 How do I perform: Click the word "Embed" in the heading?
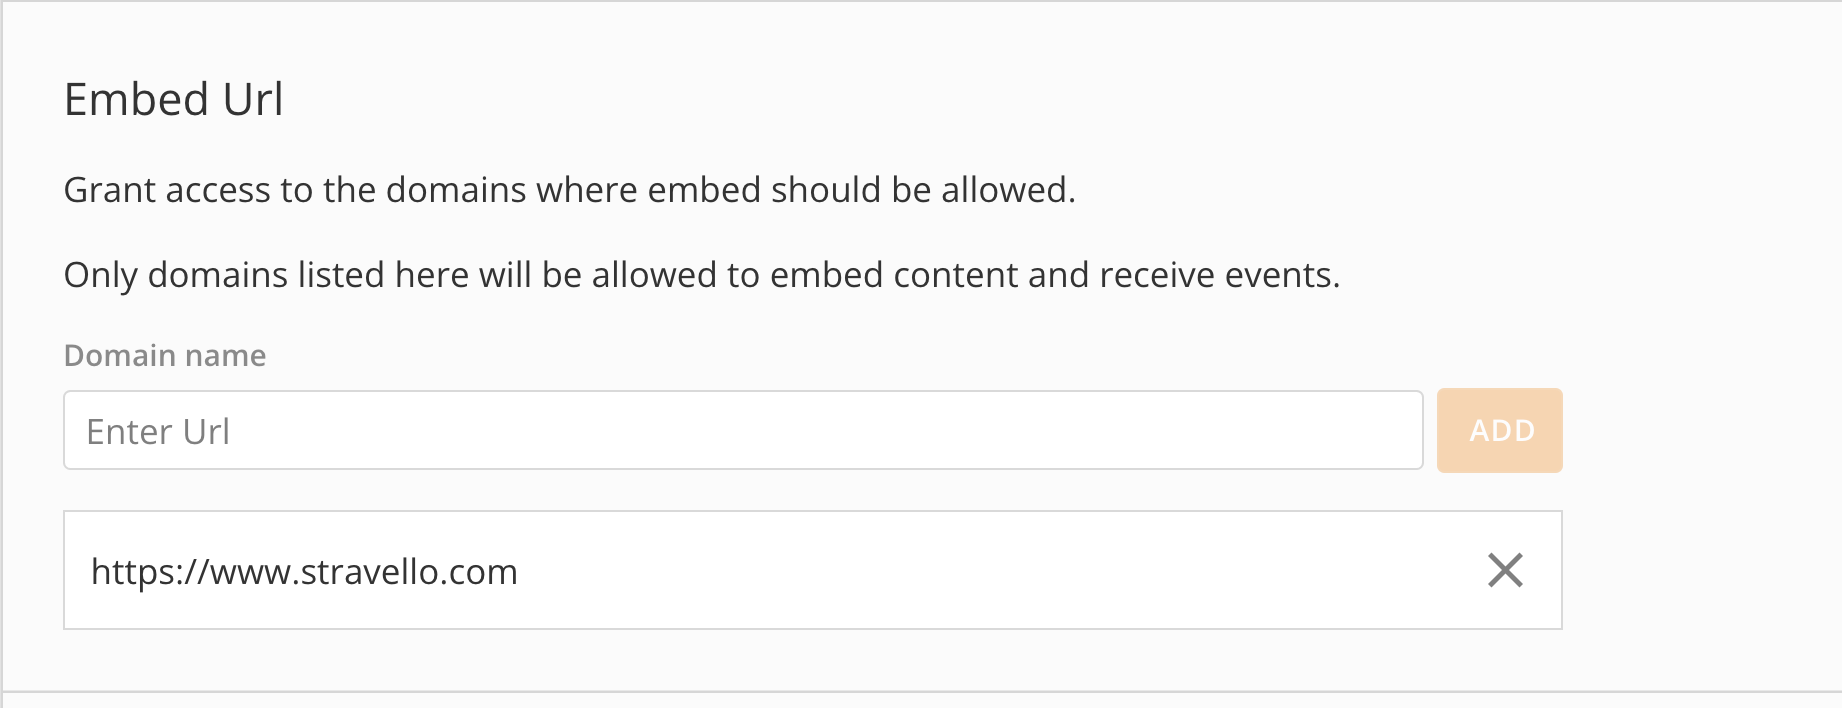136,100
